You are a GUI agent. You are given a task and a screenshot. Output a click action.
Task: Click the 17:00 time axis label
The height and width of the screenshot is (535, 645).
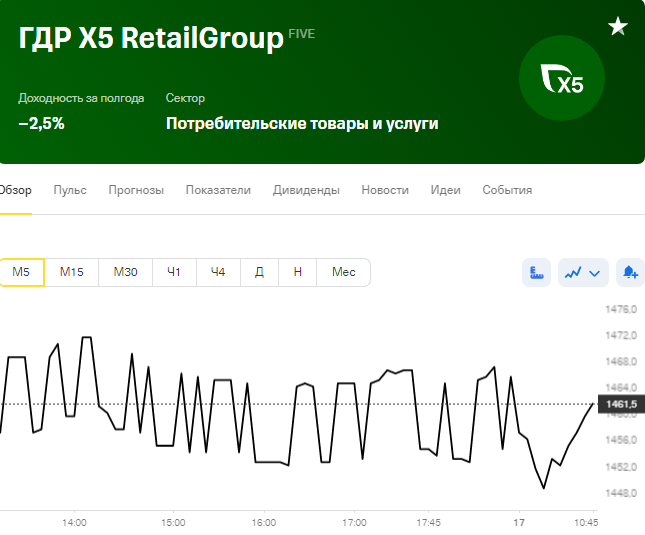pyautogui.click(x=354, y=523)
